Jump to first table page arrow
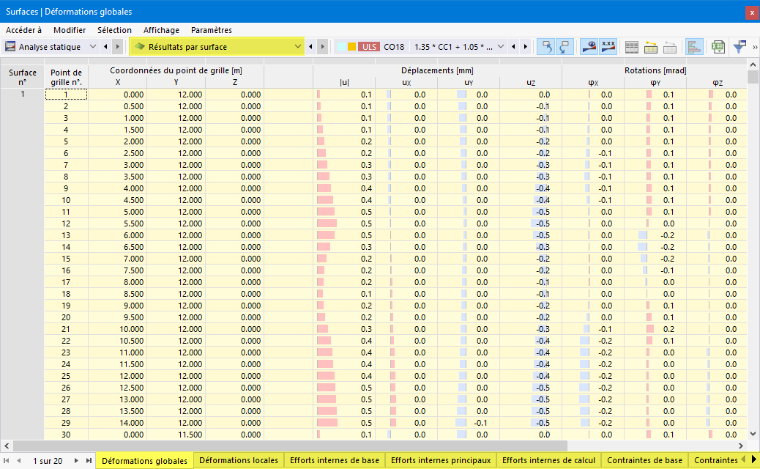 (6, 460)
